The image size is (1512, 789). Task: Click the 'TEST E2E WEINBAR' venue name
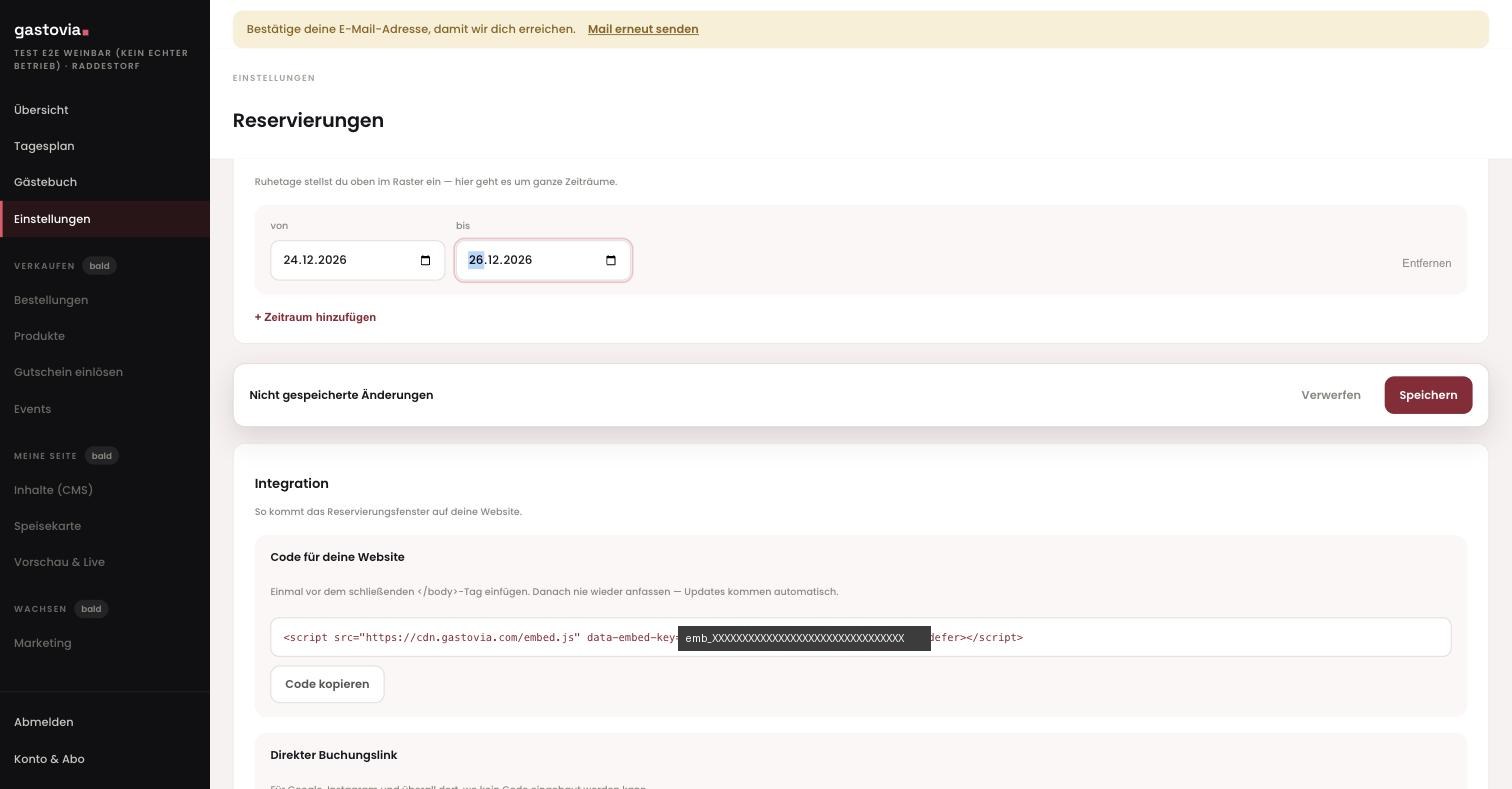coord(101,59)
